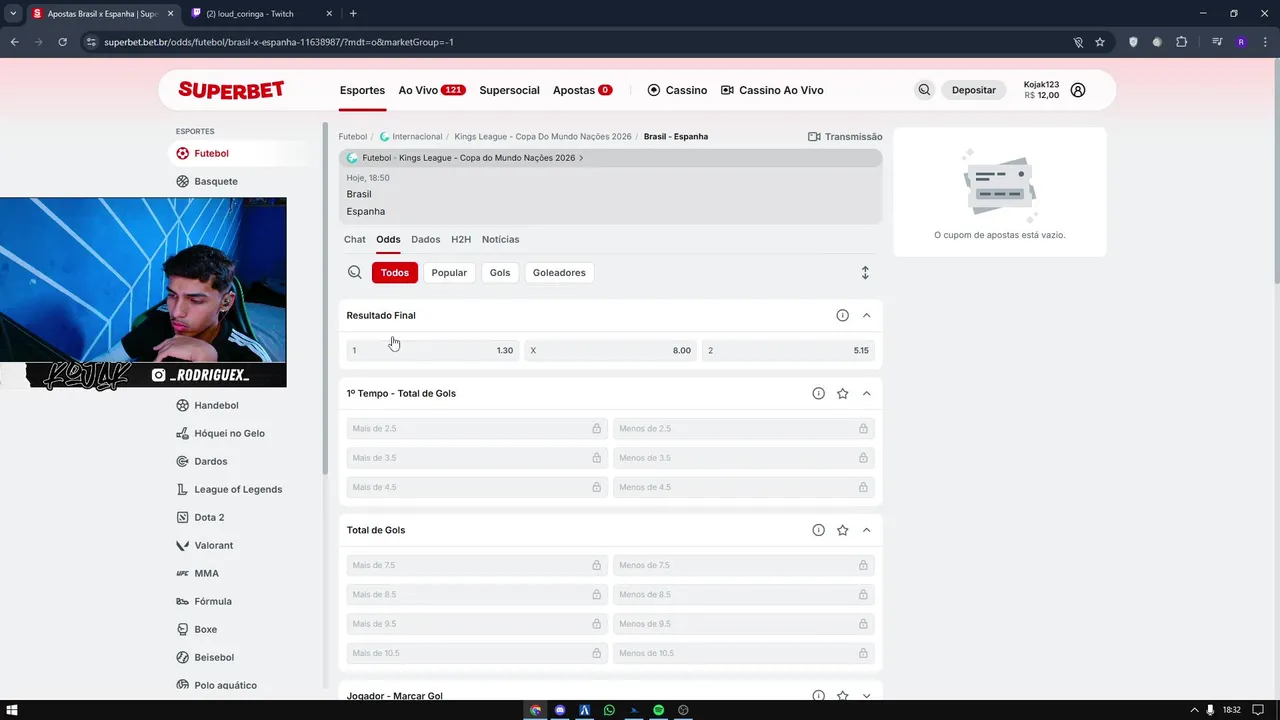The height and width of the screenshot is (720, 1280).
Task: Click the Chrome address bar URL
Action: click(279, 42)
